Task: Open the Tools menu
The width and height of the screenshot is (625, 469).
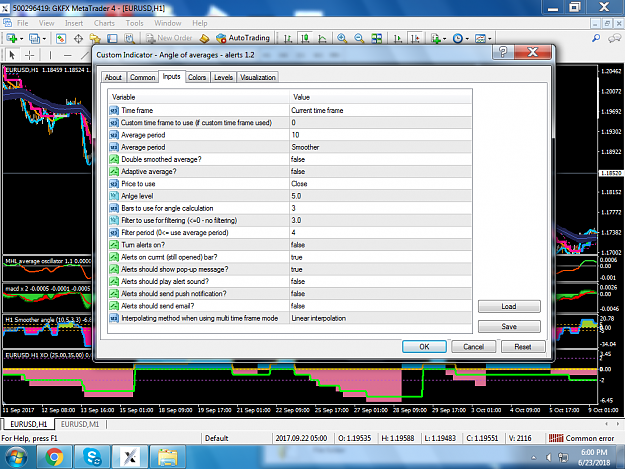Action: click(x=134, y=23)
